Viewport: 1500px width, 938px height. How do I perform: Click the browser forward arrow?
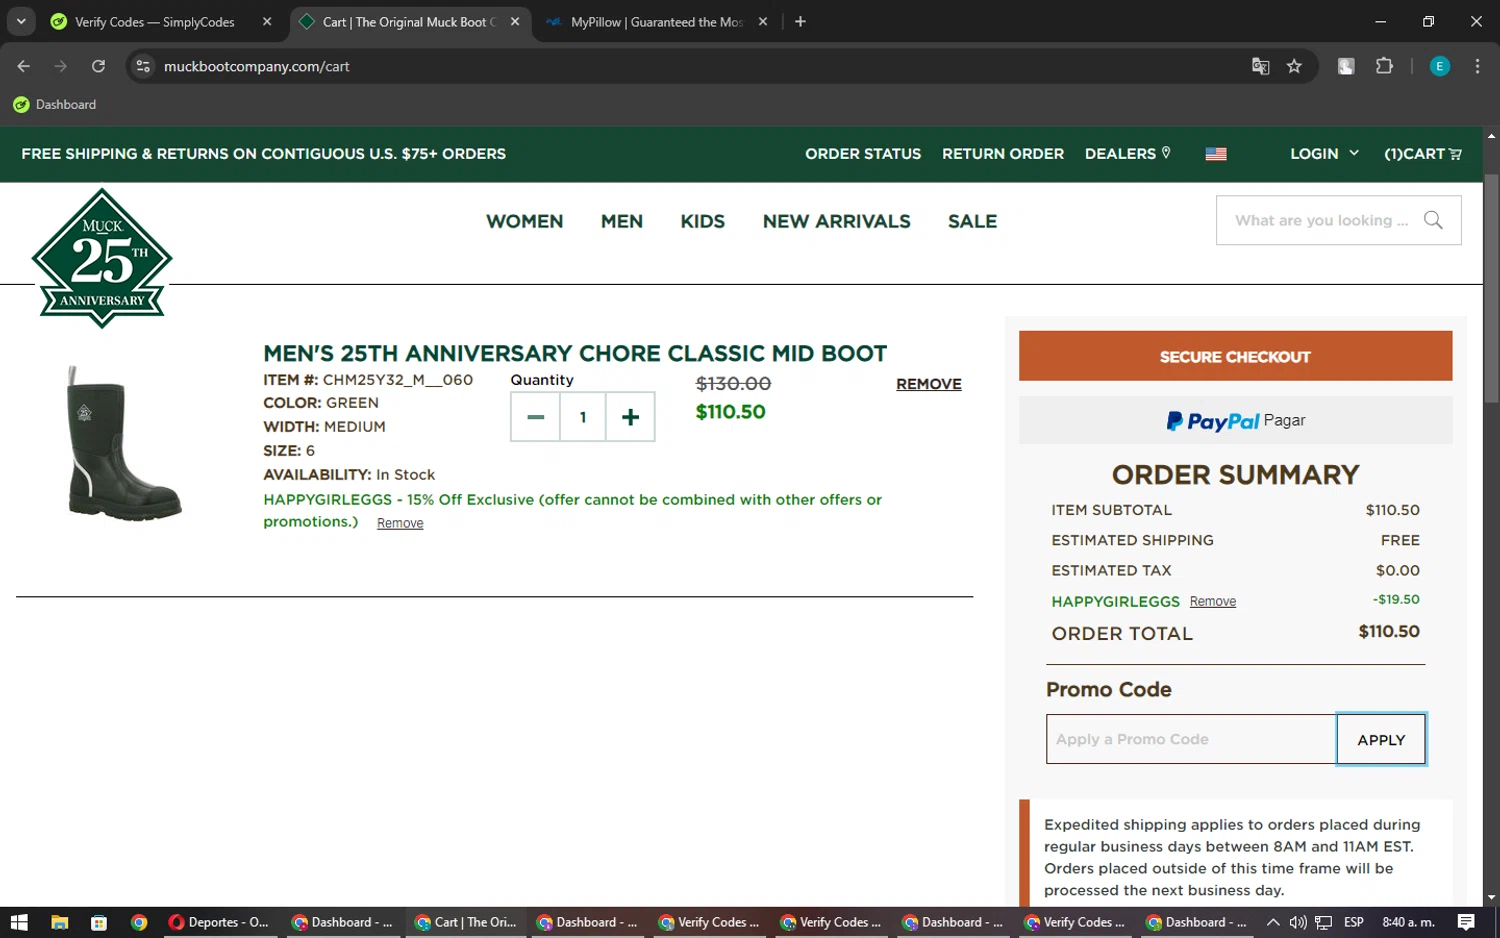(61, 66)
